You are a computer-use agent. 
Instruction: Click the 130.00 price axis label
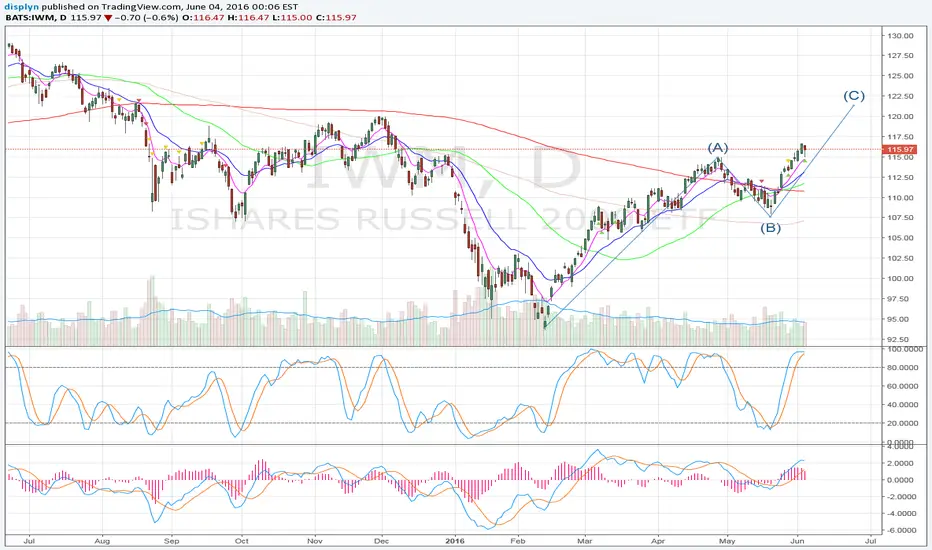coord(900,36)
